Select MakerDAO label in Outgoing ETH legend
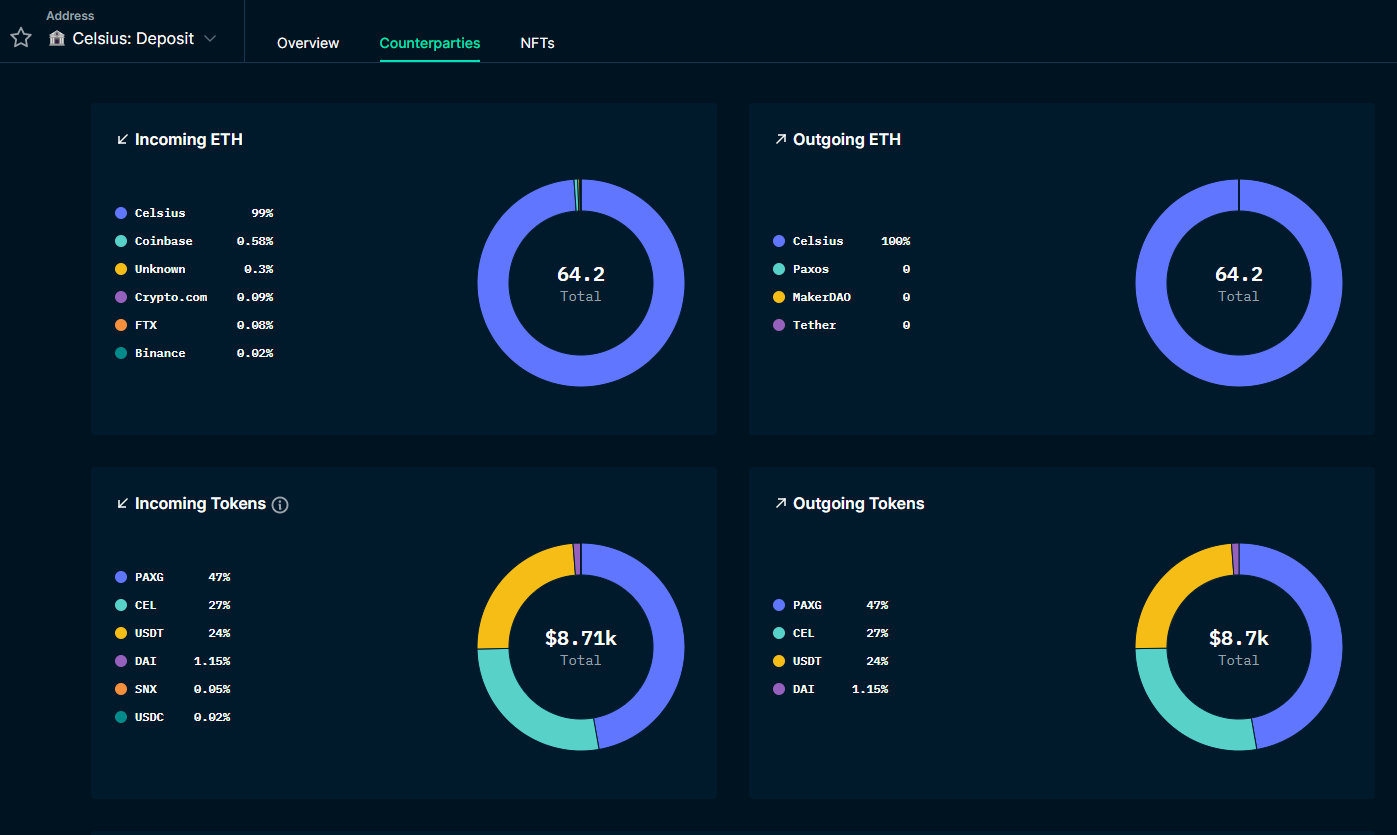 pyautogui.click(x=822, y=297)
